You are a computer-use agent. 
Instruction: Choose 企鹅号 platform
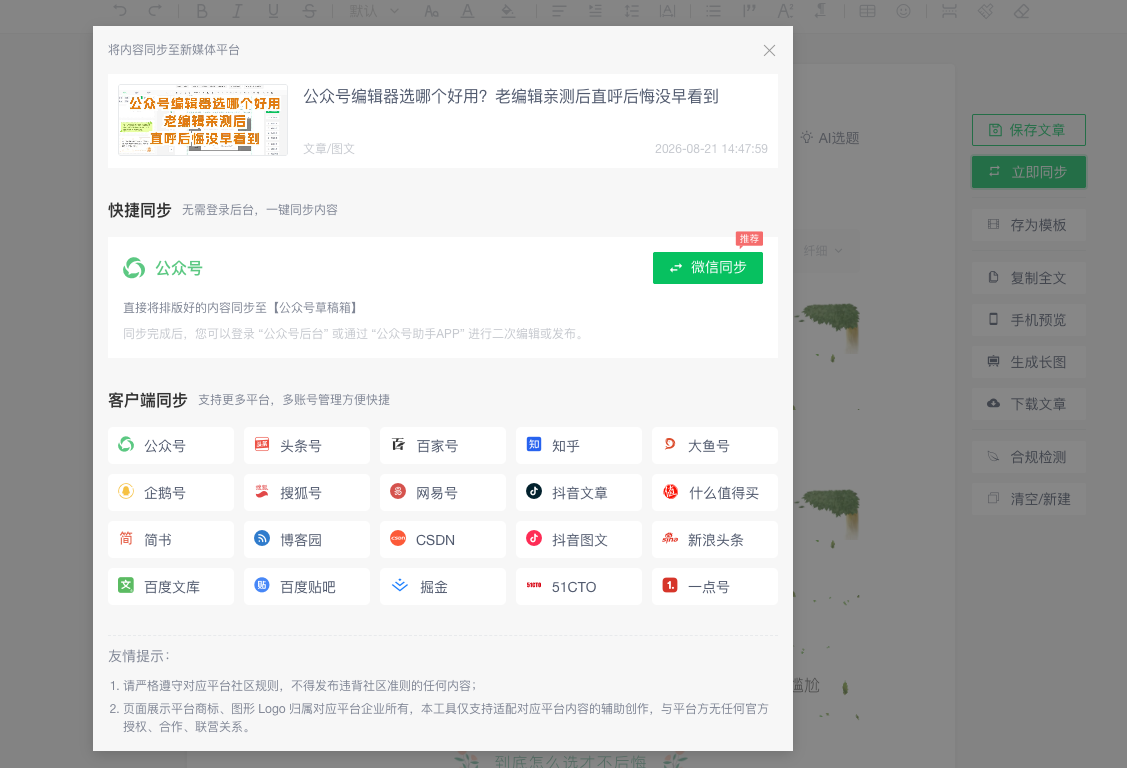[171, 493]
